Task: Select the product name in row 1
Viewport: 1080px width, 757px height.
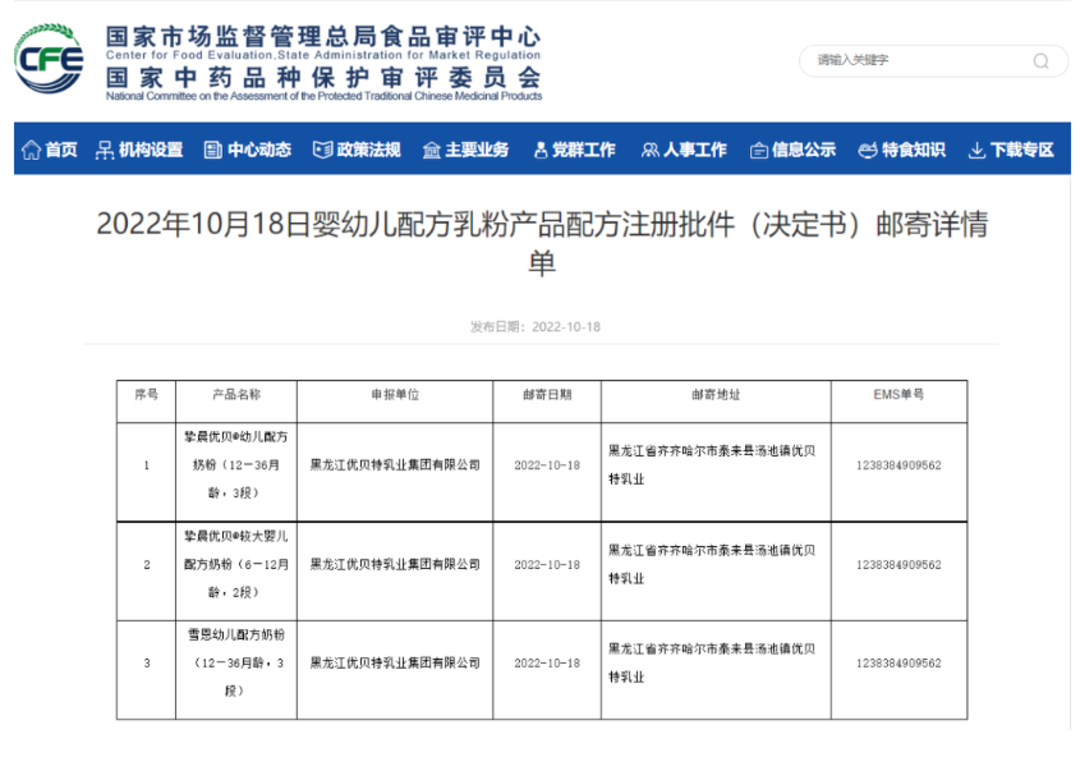Action: (x=236, y=465)
